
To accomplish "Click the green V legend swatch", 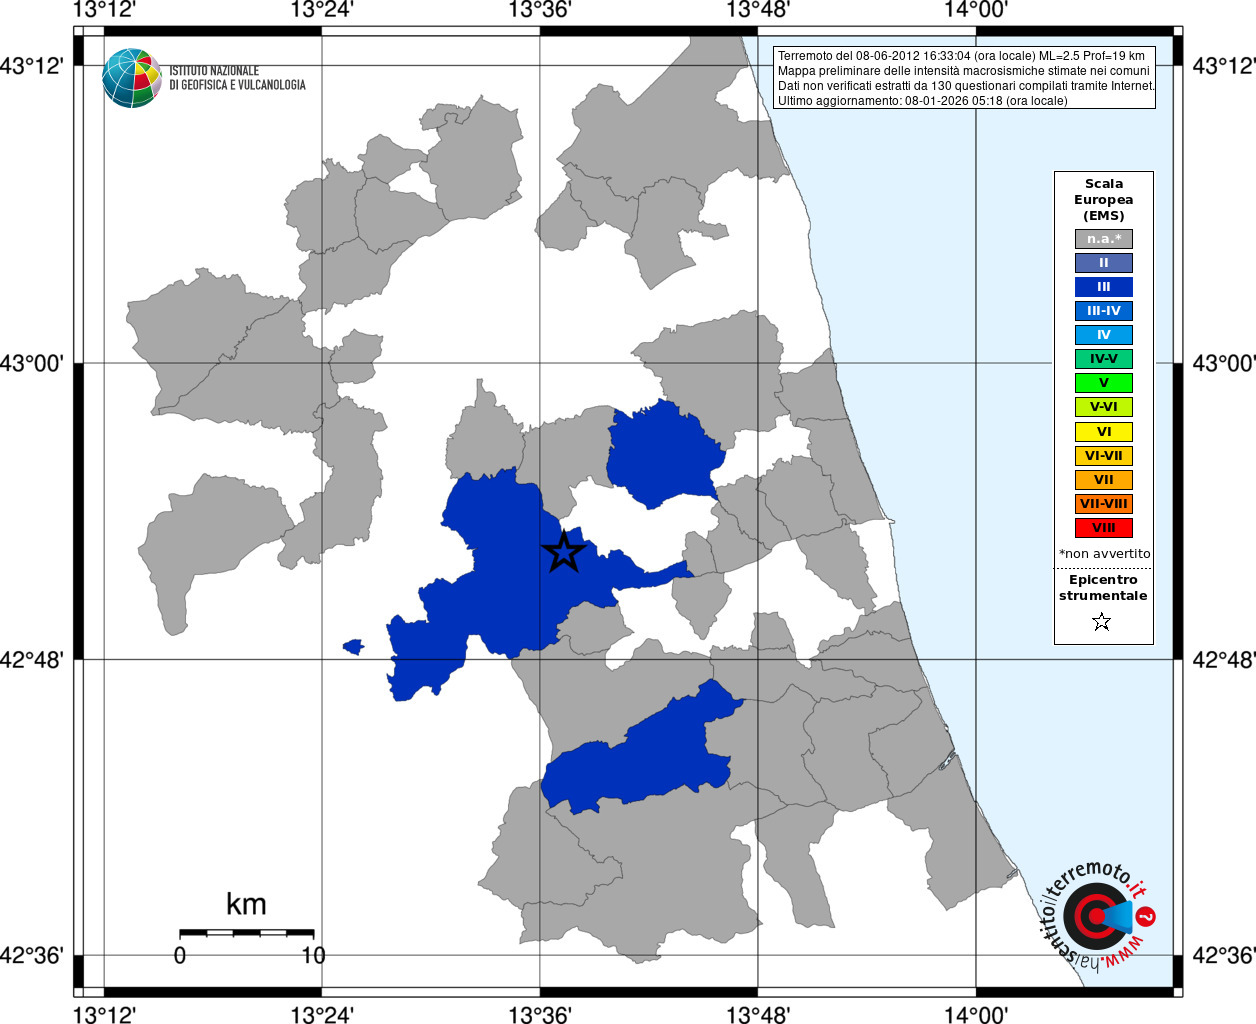I will point(1104,383).
